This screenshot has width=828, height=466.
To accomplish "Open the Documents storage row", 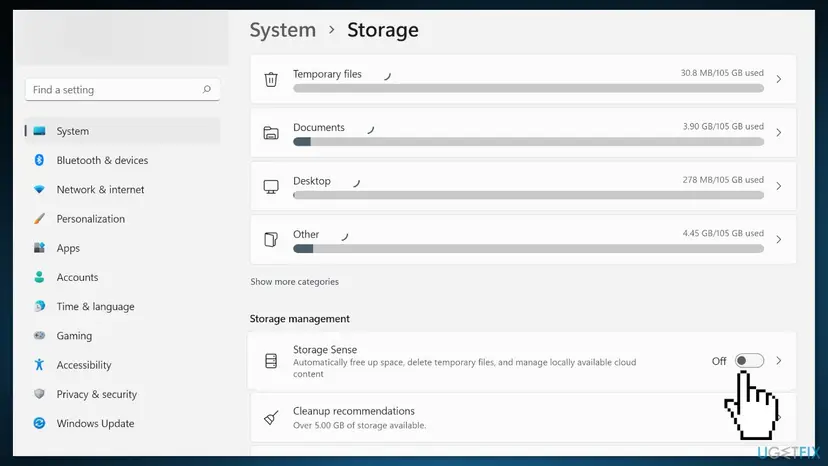I will tap(523, 133).
